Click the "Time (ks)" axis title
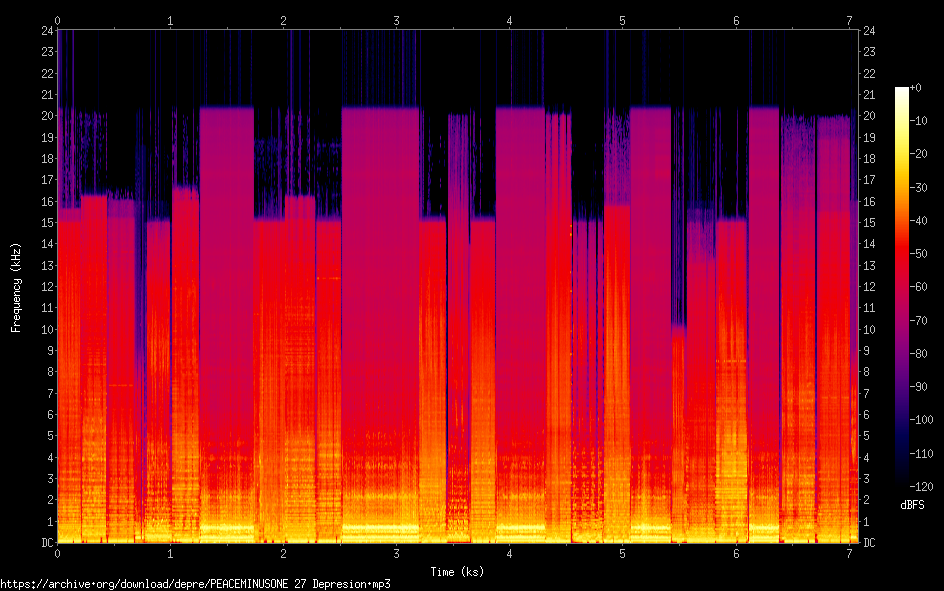This screenshot has height=591, width=944. click(457, 571)
